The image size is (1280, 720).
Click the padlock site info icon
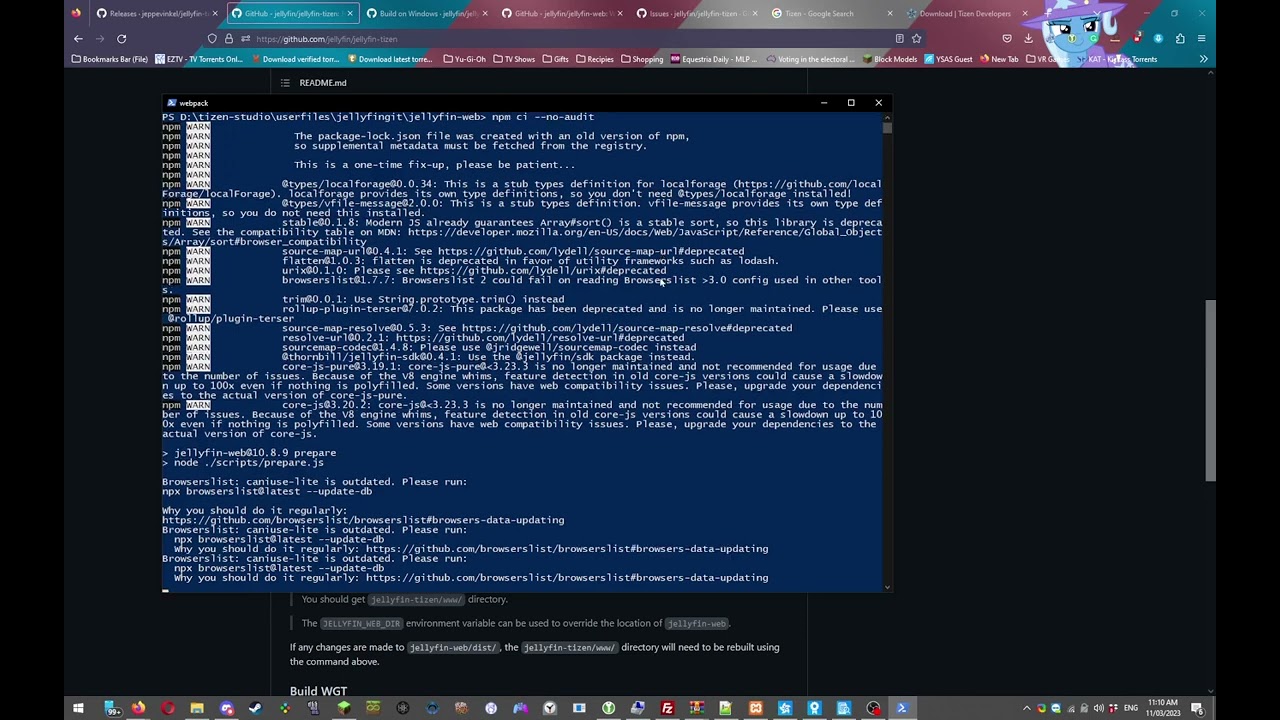tap(228, 39)
